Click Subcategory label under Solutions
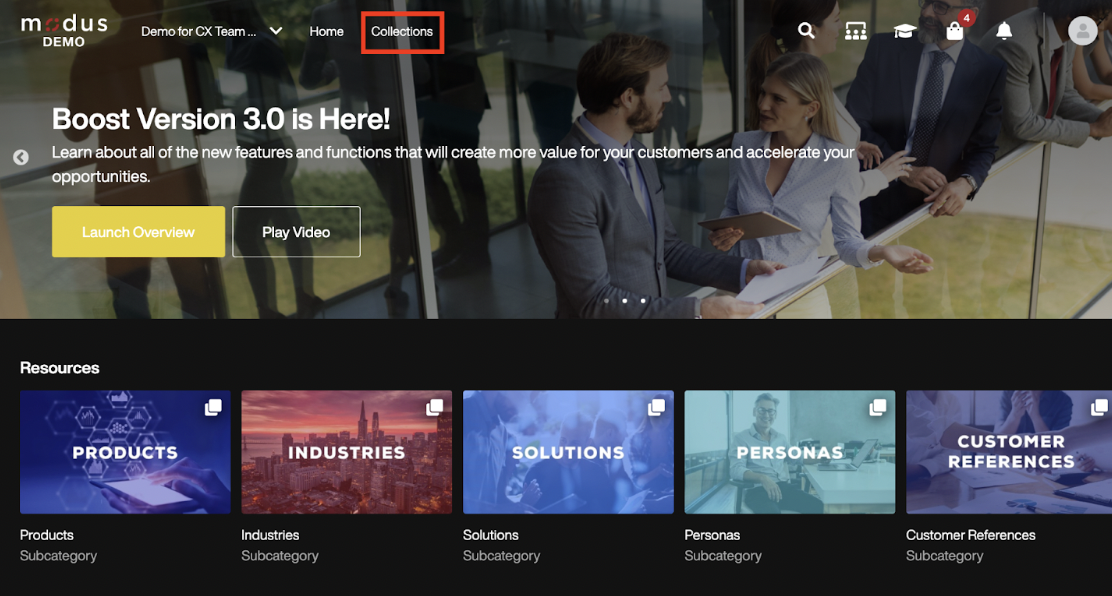Viewport: 1112px width, 596px height. [x=501, y=556]
